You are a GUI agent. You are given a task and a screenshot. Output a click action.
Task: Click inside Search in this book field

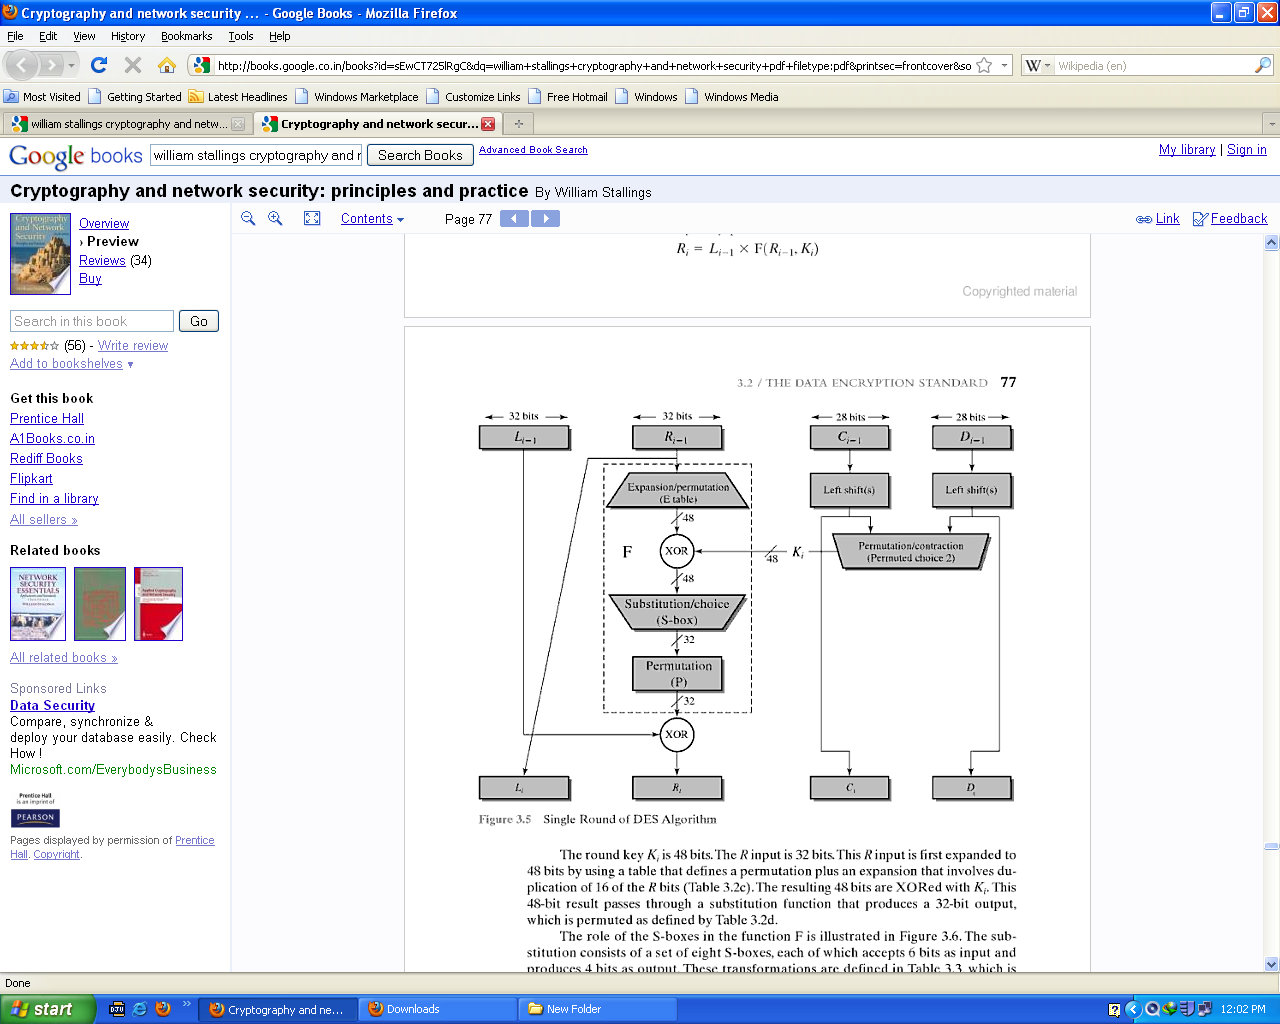click(92, 321)
